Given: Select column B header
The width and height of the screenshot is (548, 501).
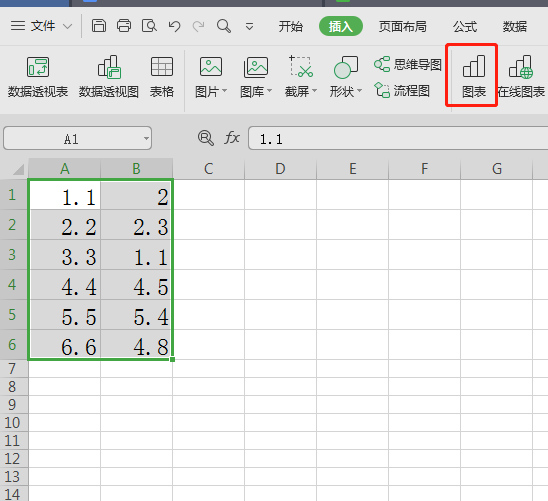Looking at the screenshot, I should point(137,169).
